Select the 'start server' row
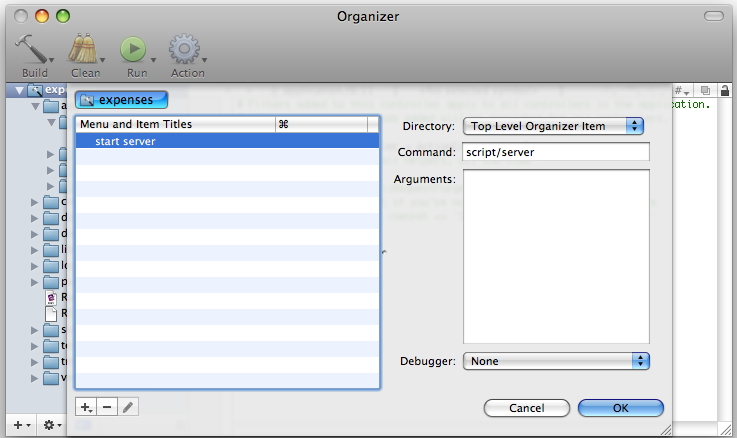The height and width of the screenshot is (438, 737). pyautogui.click(x=227, y=141)
